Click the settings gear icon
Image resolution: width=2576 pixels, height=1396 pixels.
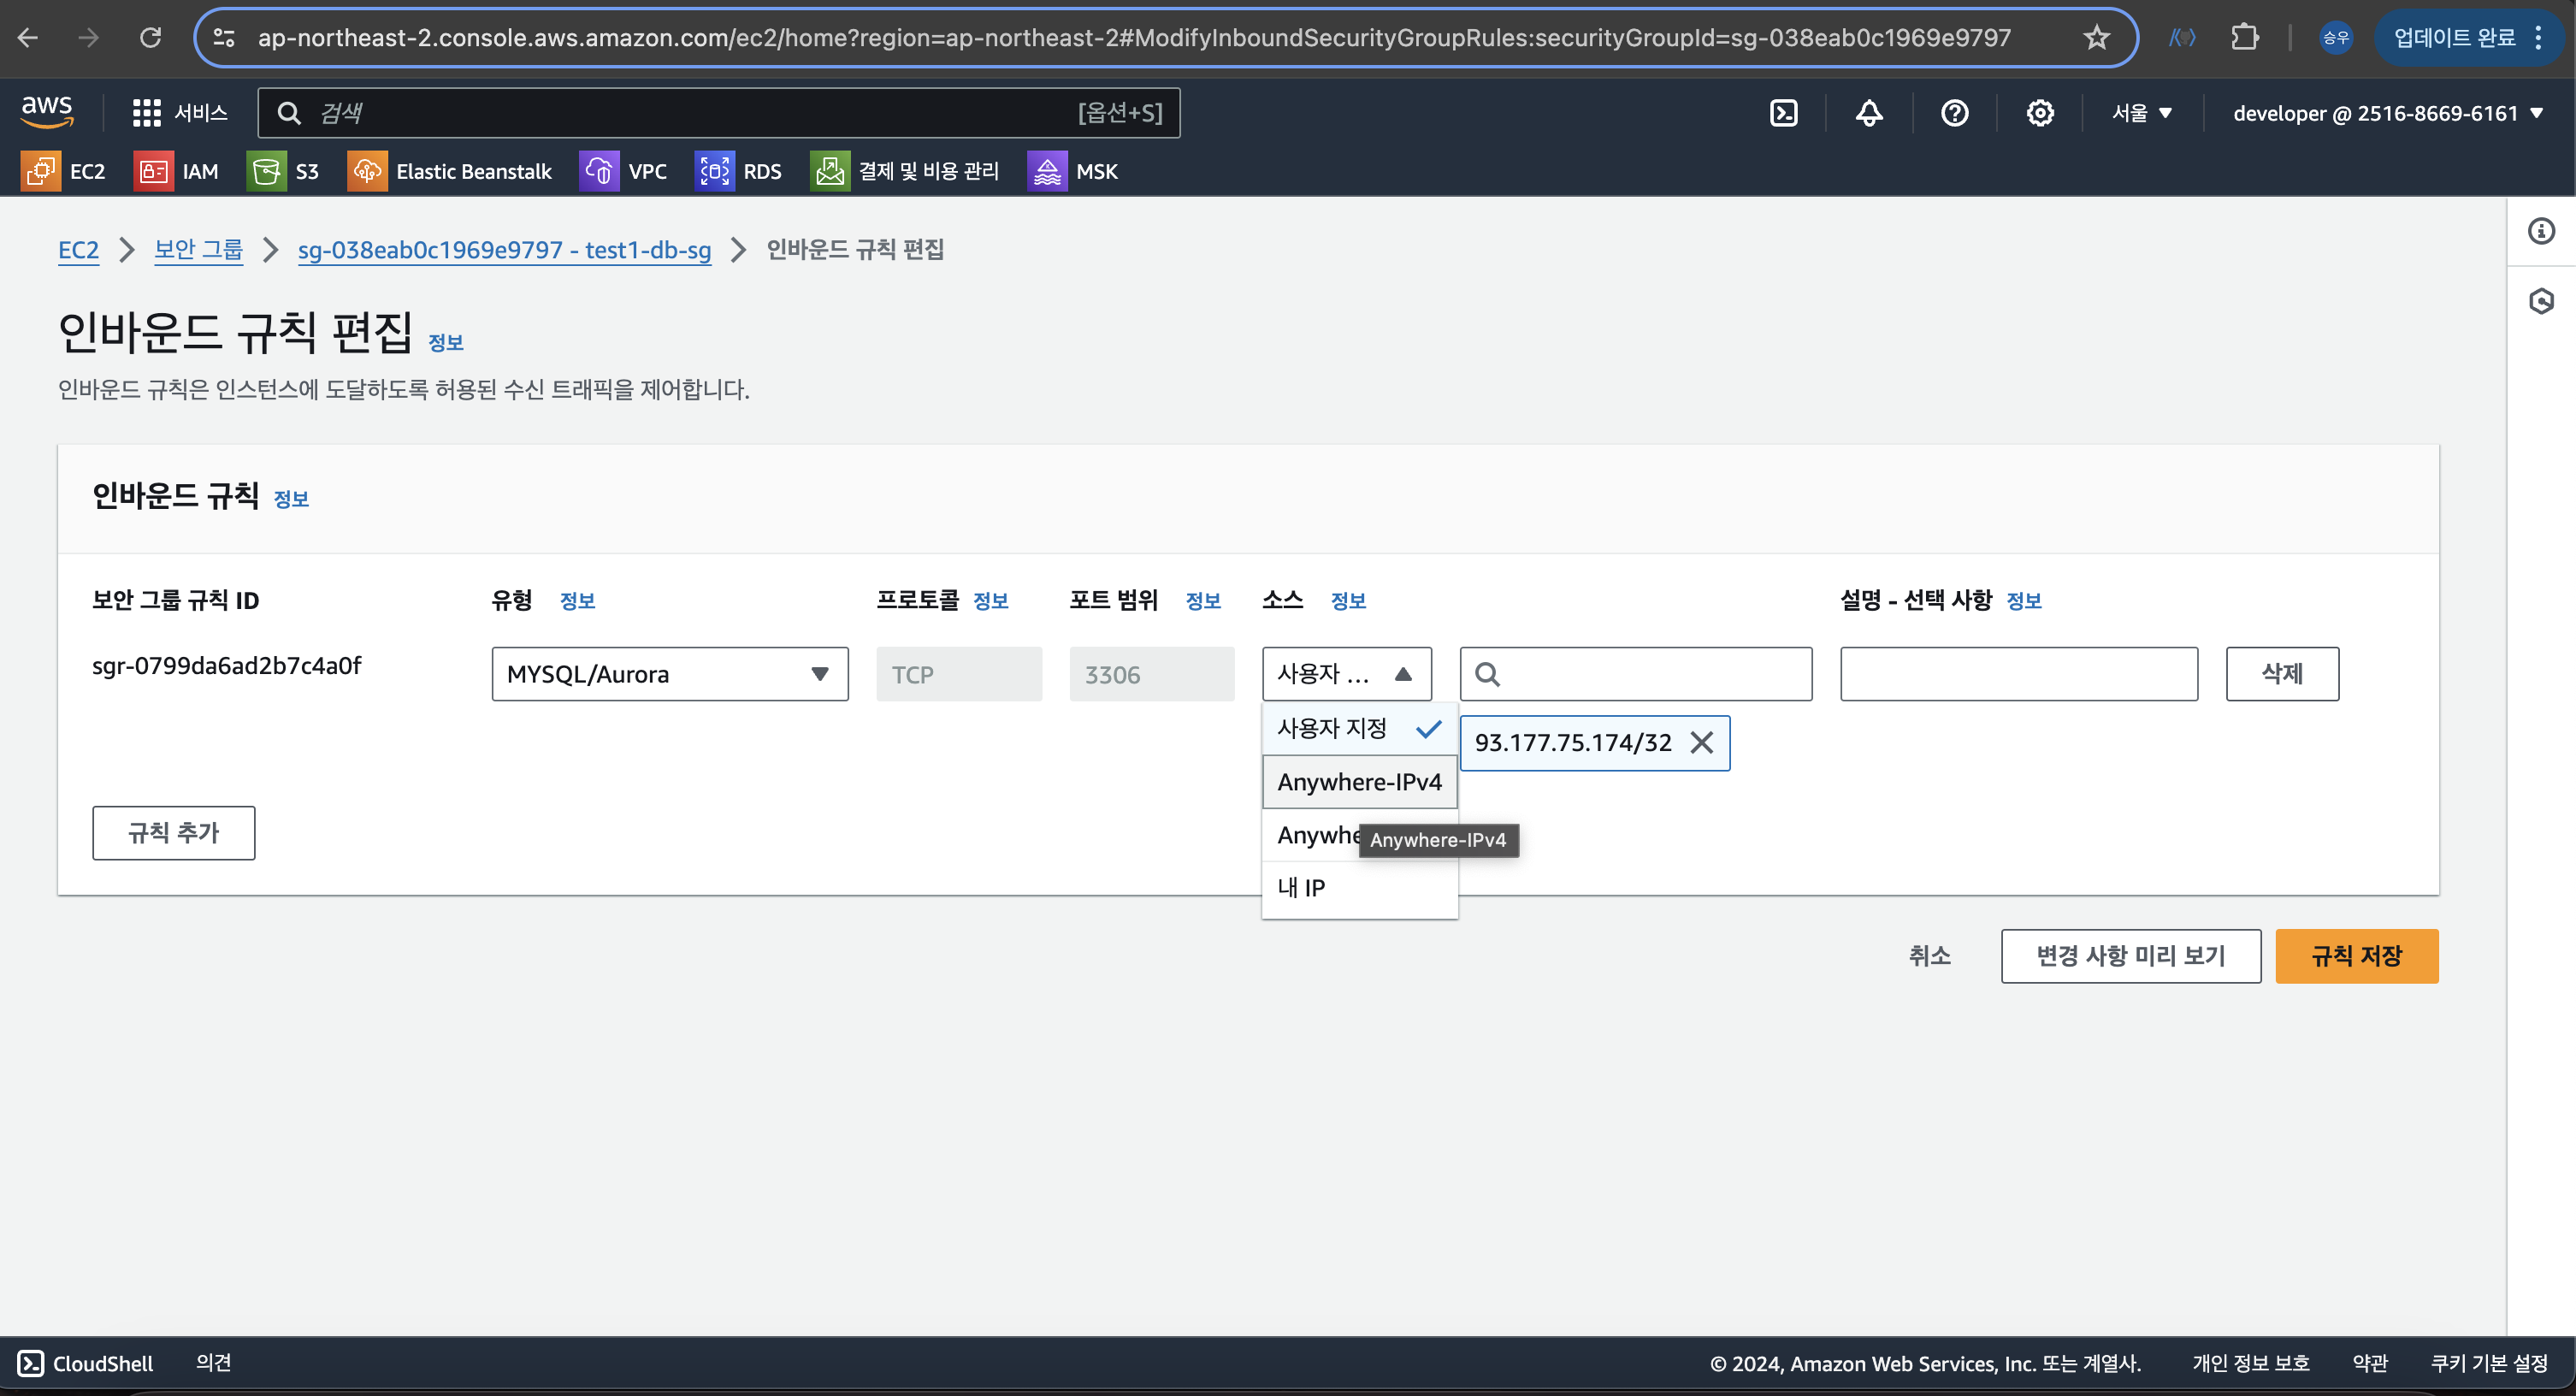pyautogui.click(x=2040, y=113)
